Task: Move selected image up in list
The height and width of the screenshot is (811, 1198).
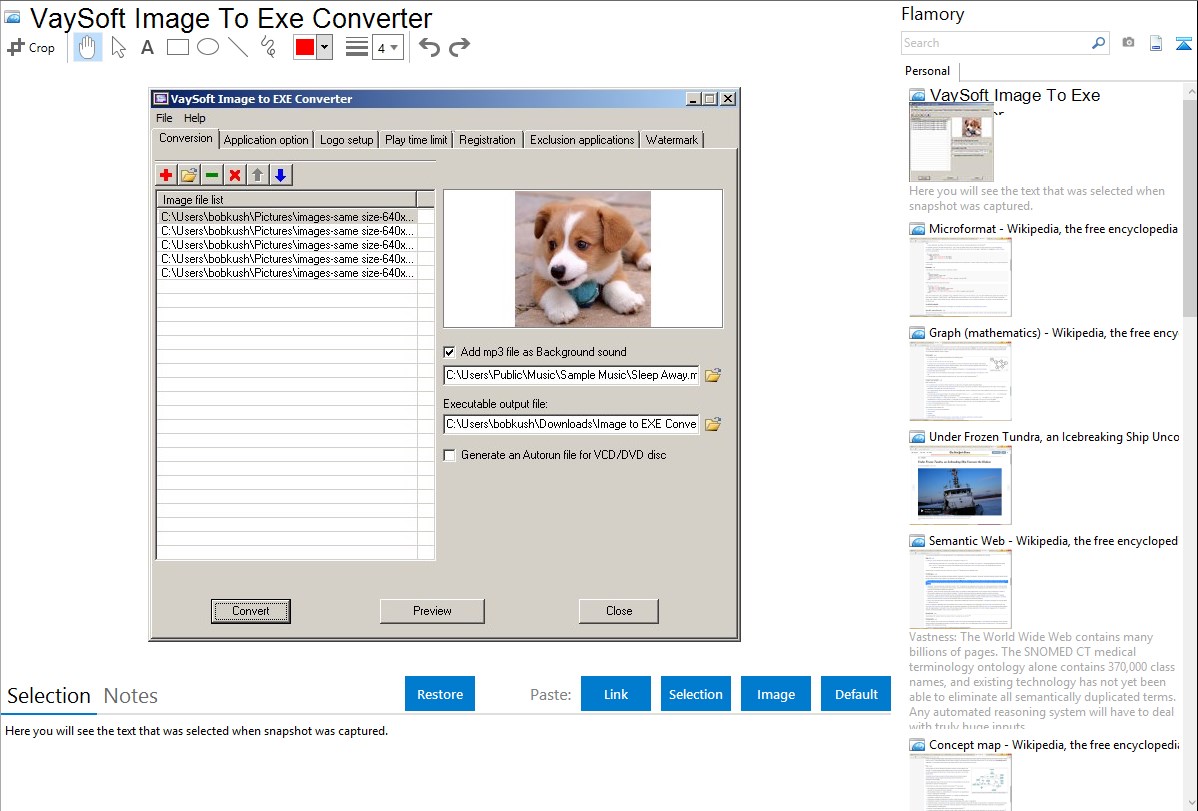Action: [x=257, y=175]
